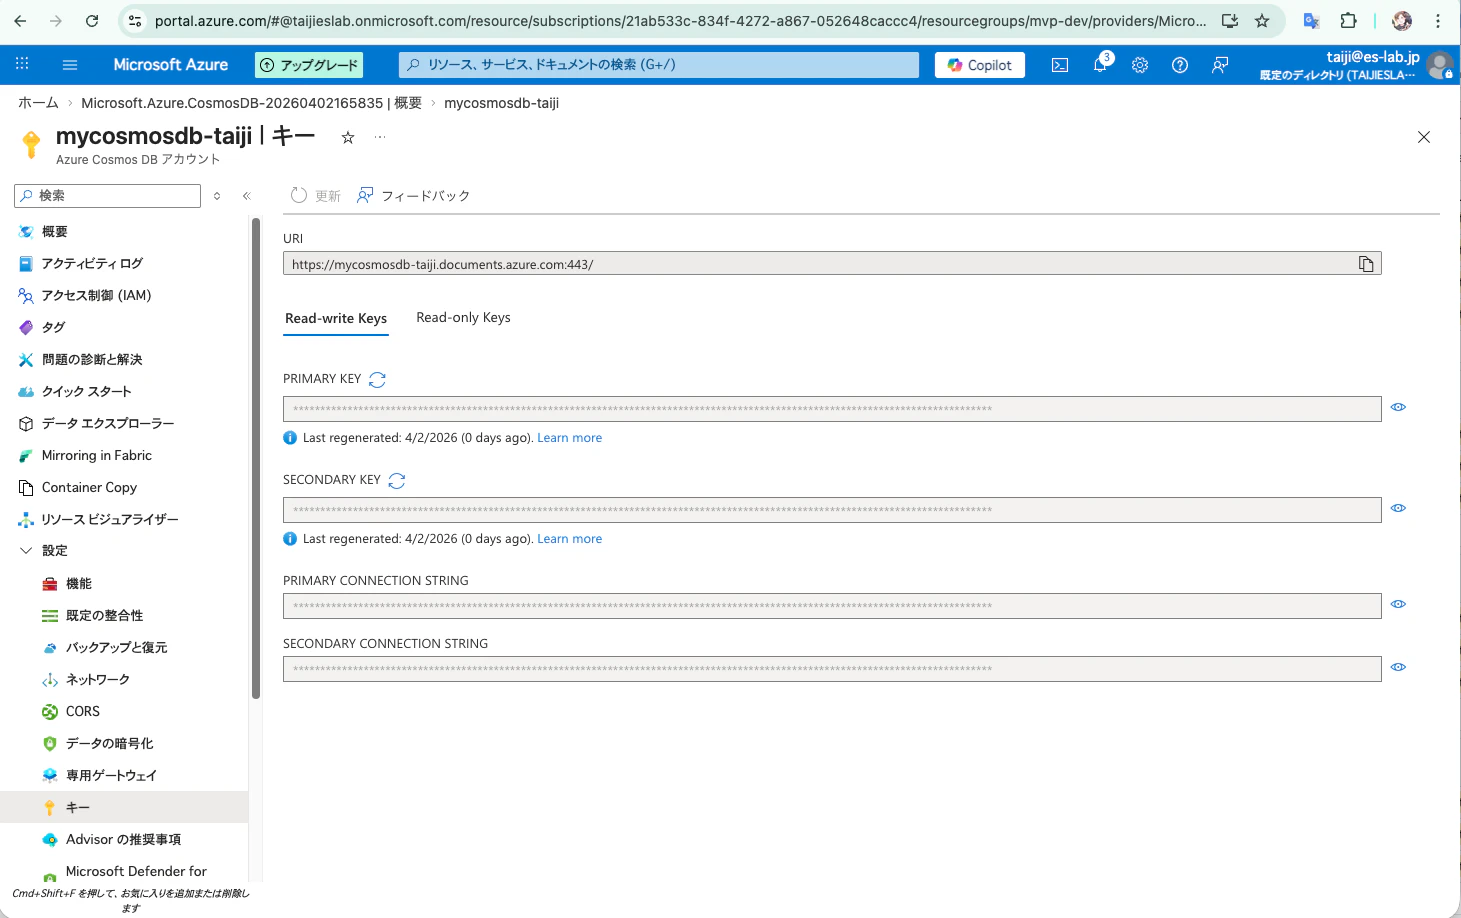The image size is (1461, 918).
Task: Open the Azure apps grid launcher
Action: [22, 64]
